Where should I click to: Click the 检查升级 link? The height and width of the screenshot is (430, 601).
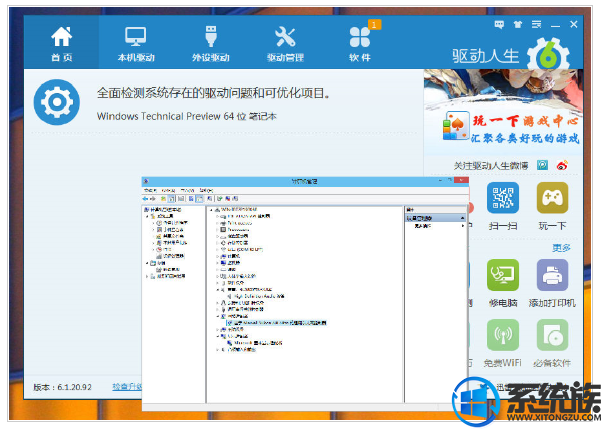click(127, 387)
